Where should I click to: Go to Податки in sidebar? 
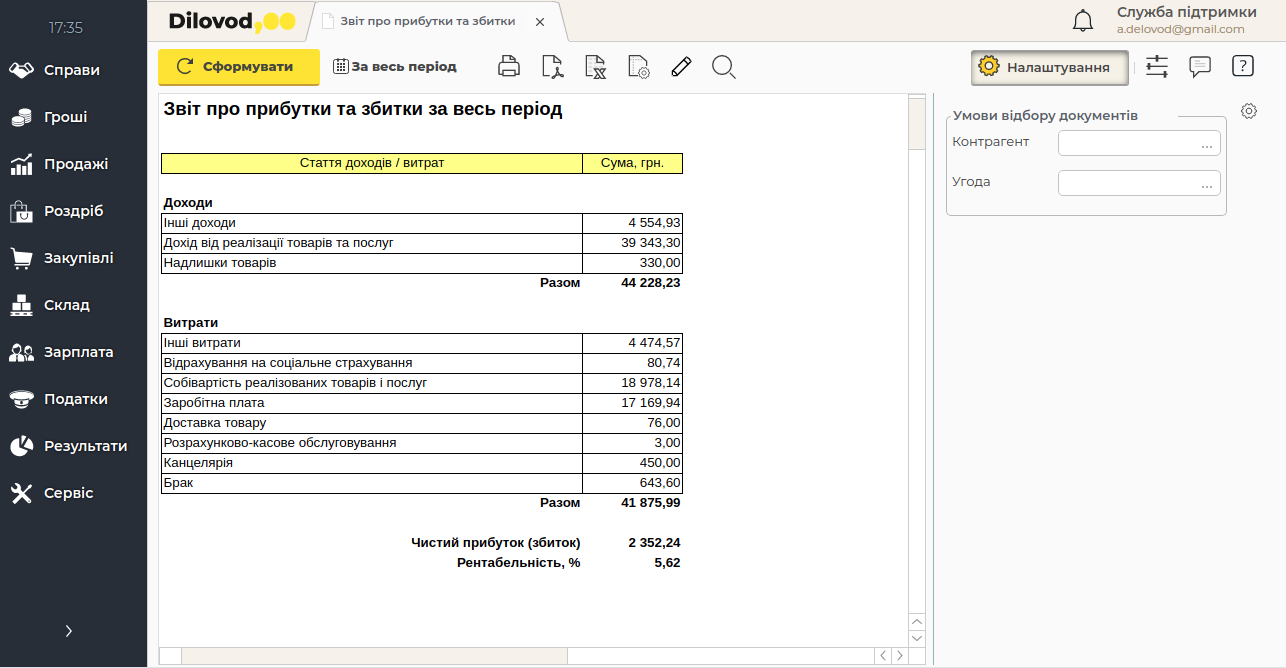pyautogui.click(x=74, y=399)
